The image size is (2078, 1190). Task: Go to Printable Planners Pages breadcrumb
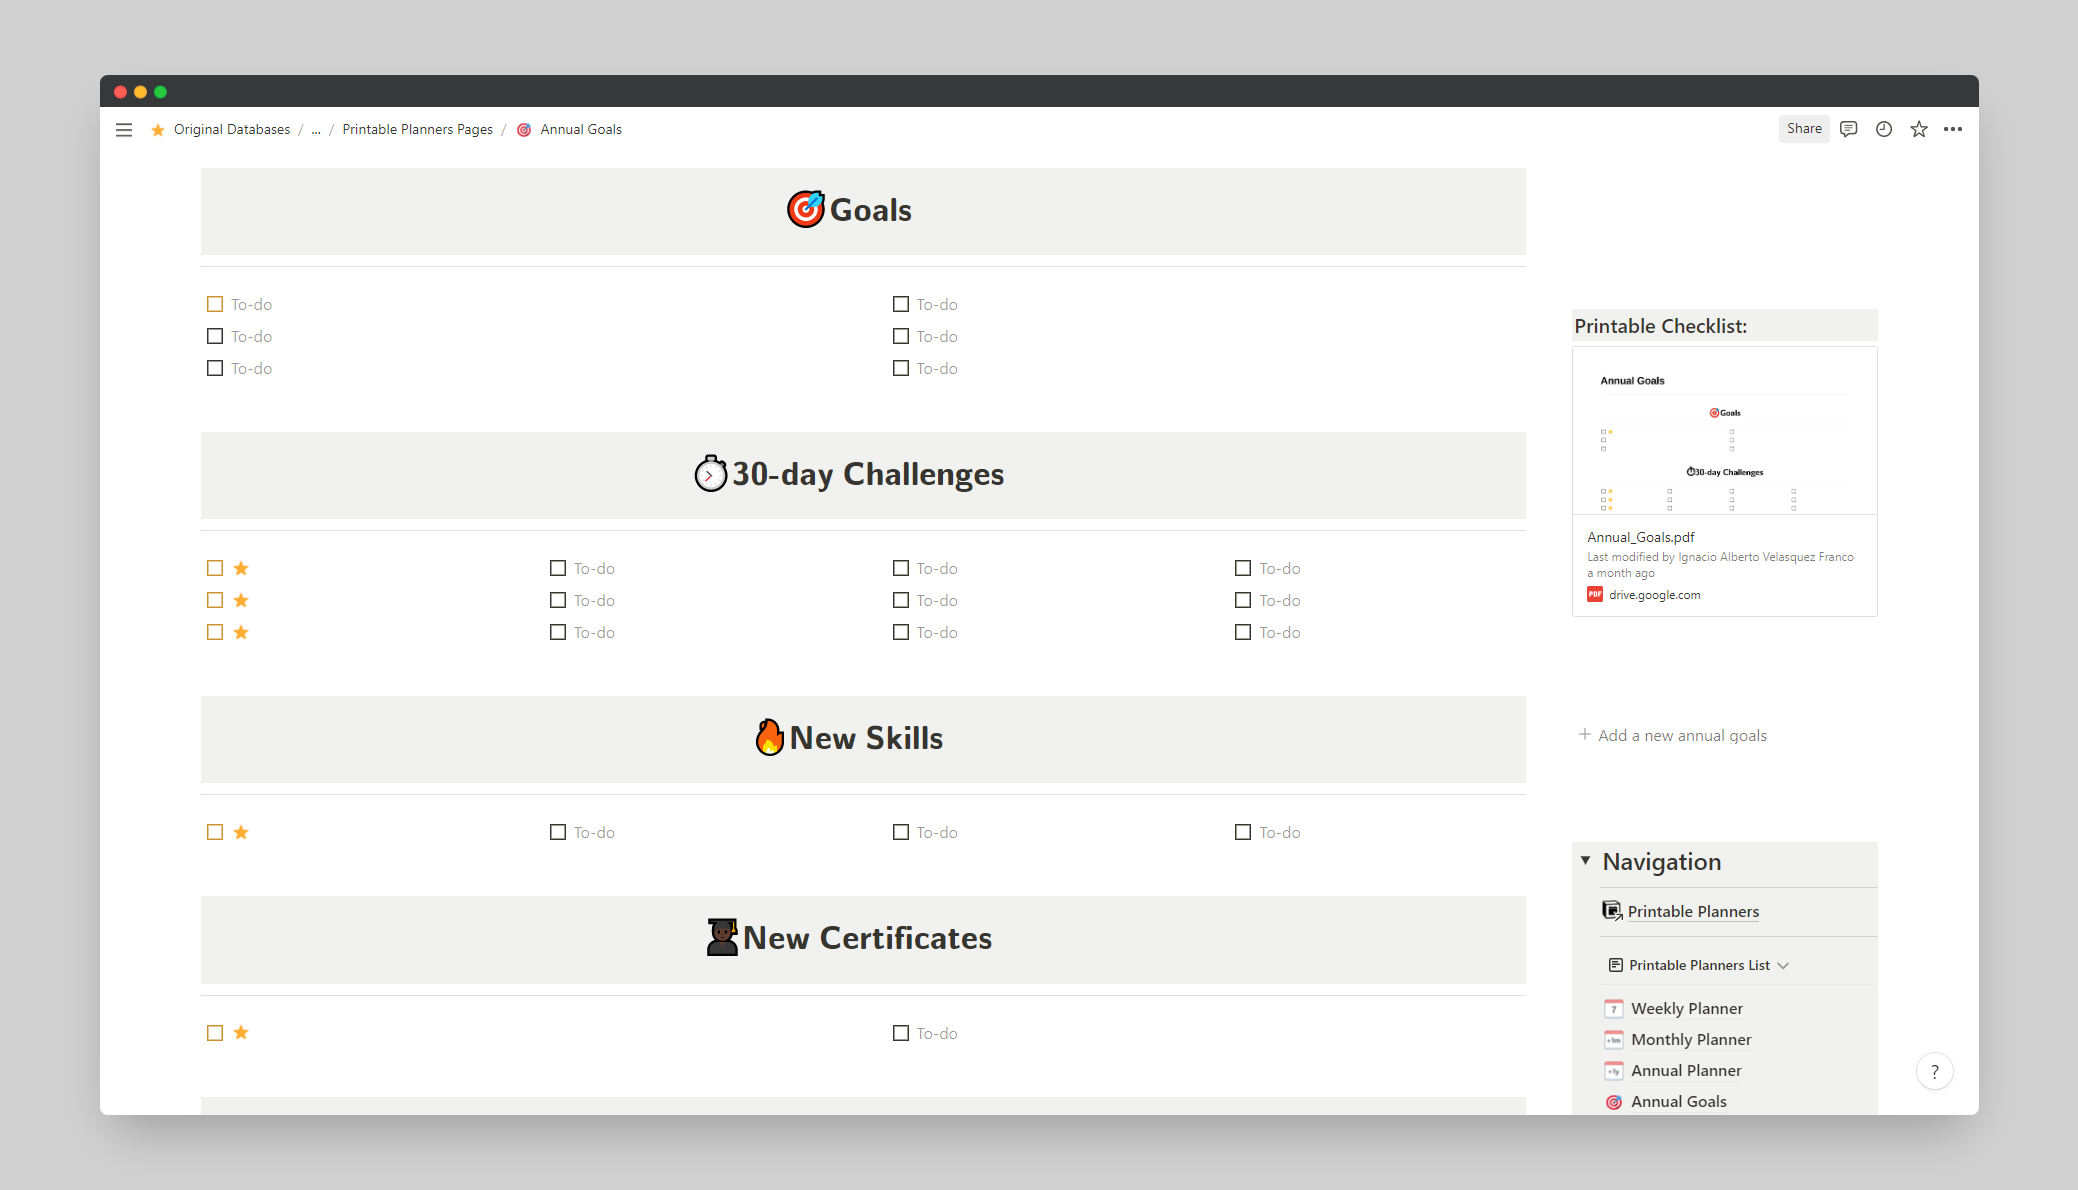point(417,130)
